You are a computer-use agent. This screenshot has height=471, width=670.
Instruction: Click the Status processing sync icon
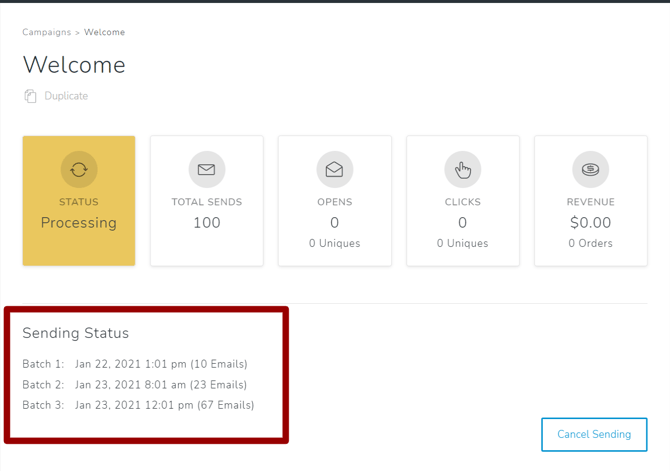(x=79, y=170)
